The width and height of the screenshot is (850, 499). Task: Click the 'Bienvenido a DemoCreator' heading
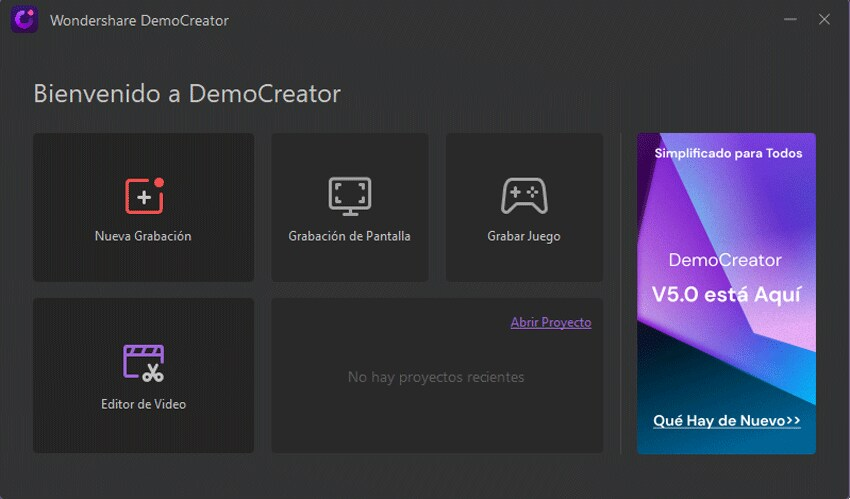[187, 94]
